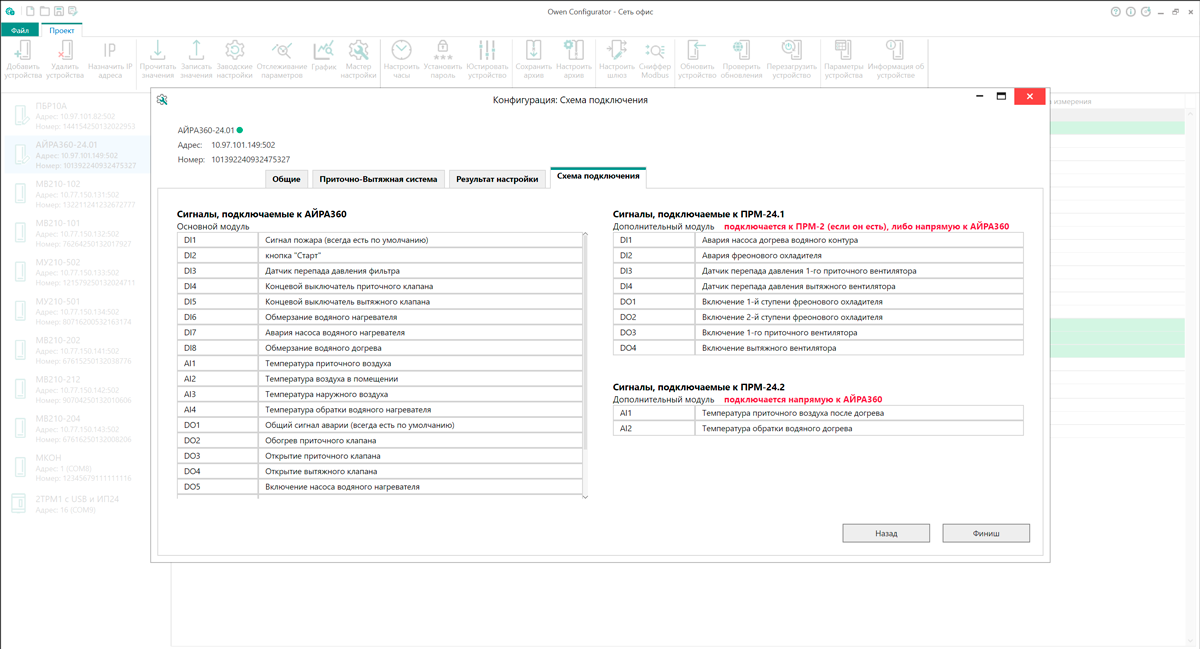
Task: Click the signals table scrollbar down arrow
Action: point(585,495)
